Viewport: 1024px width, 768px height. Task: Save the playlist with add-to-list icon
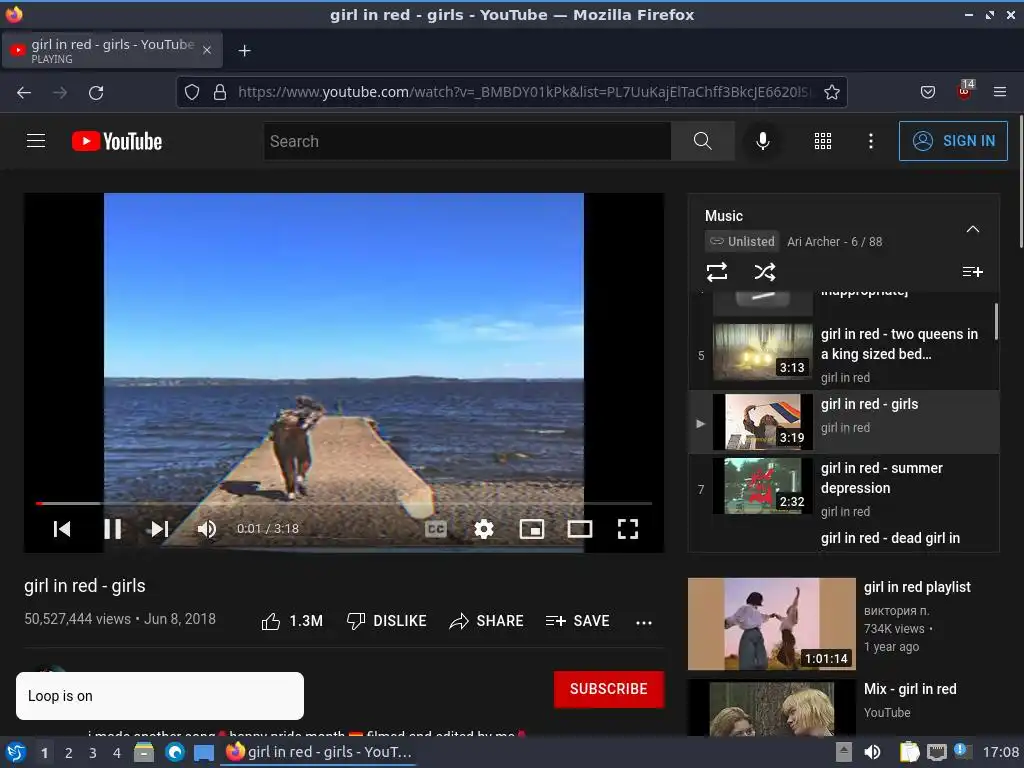(972, 272)
